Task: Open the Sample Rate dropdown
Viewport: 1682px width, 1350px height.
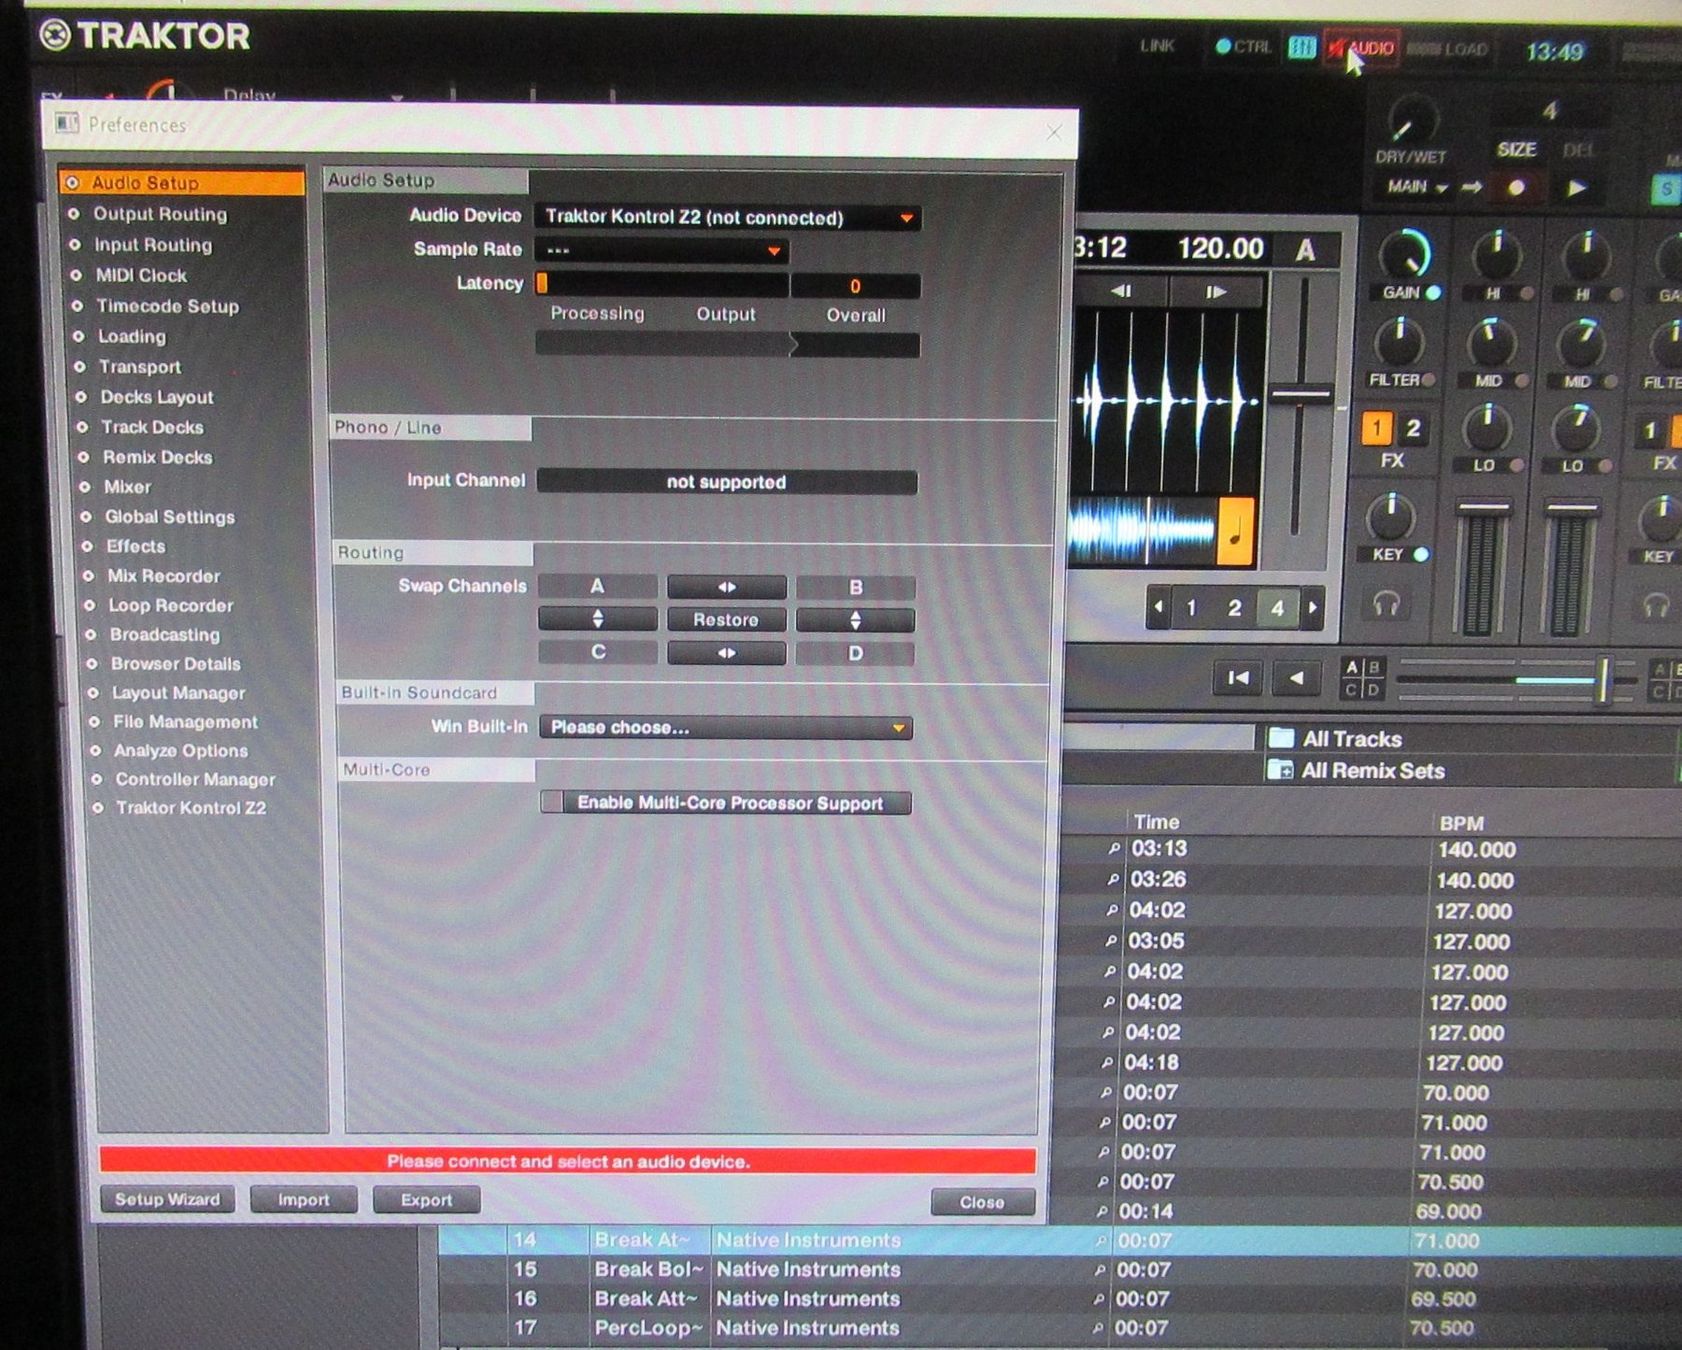Action: pos(662,250)
